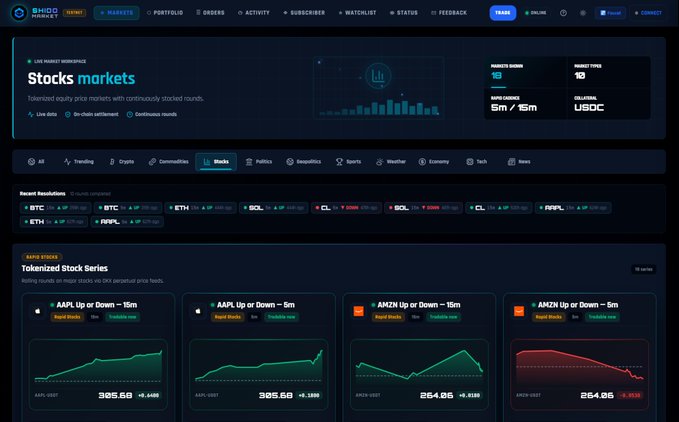Viewport: 679px width, 422px height.
Task: Click the Faucet button in header
Action: [610, 13]
